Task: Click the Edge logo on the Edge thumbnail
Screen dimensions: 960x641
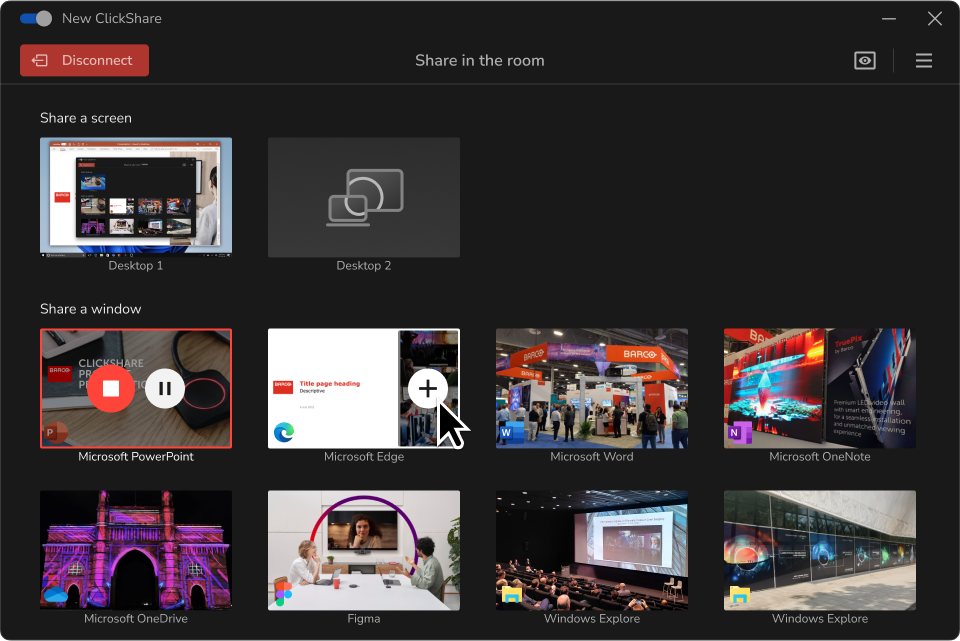Action: click(284, 430)
